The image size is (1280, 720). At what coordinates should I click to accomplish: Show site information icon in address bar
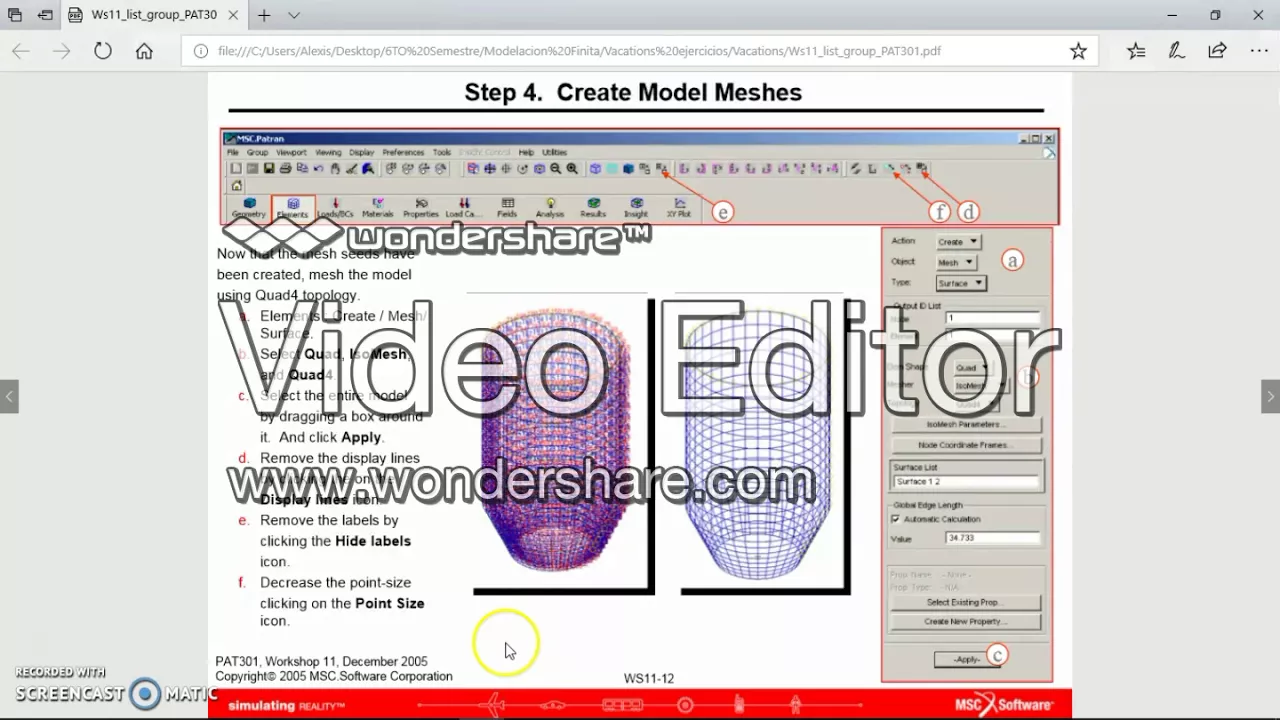coord(200,51)
